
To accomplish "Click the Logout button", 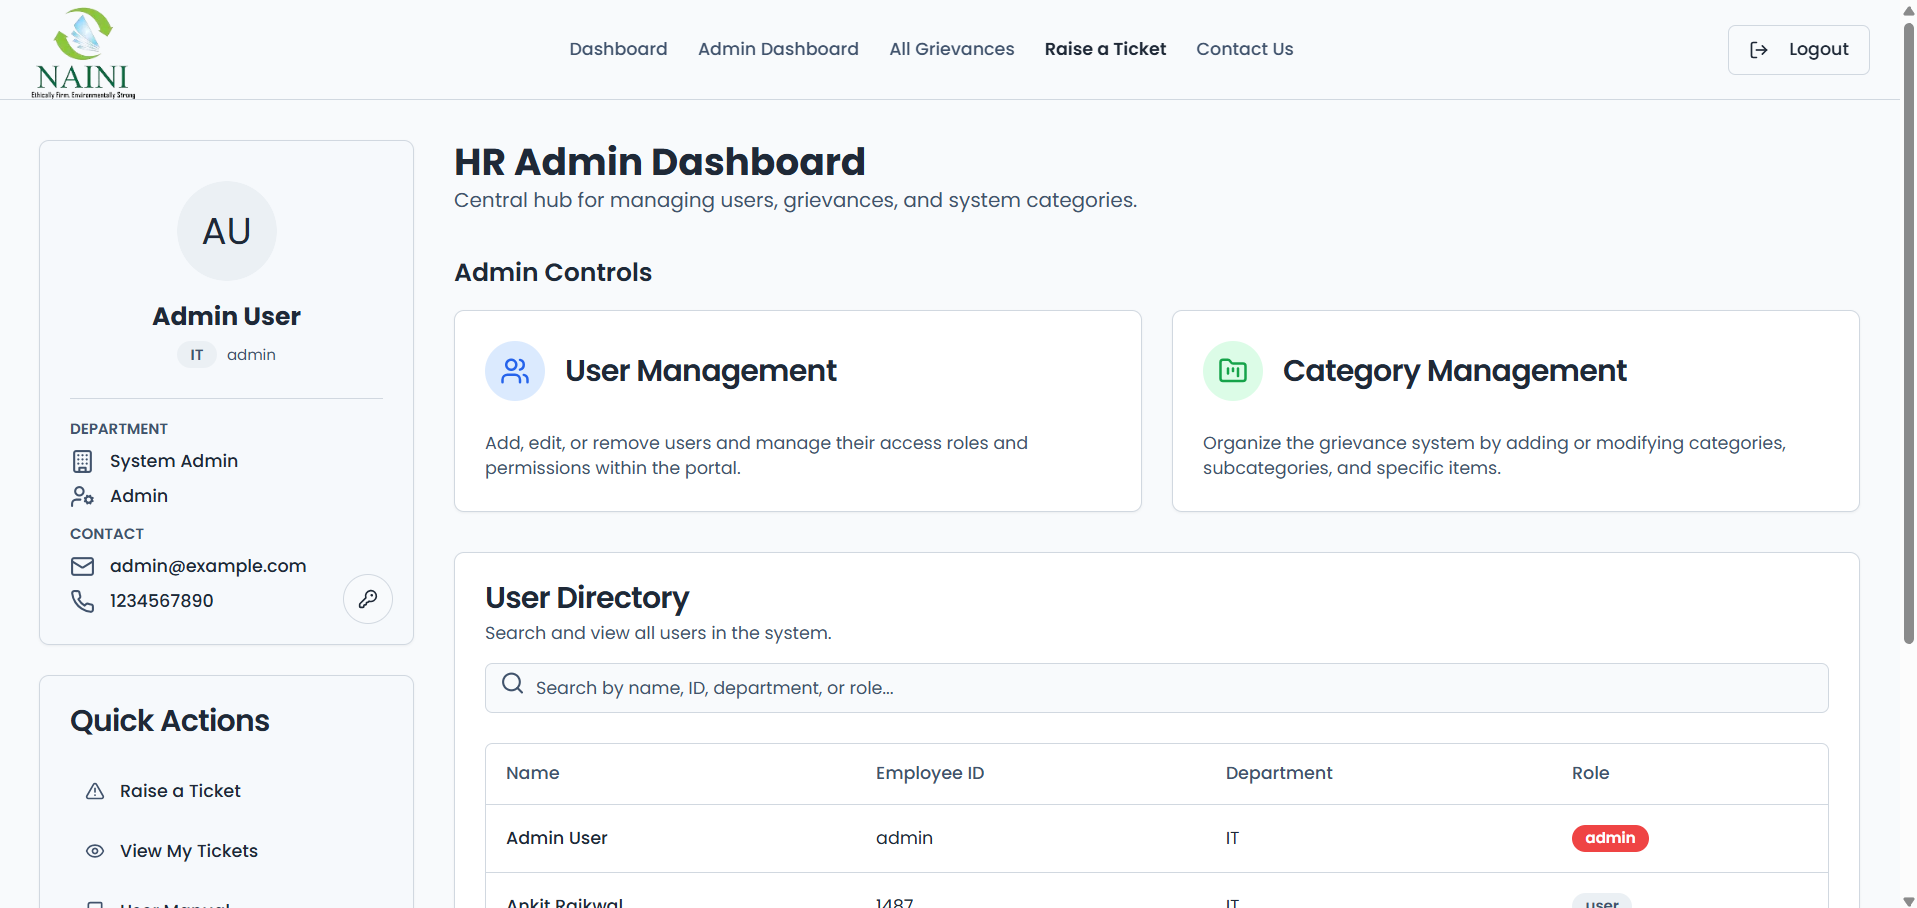I will (1798, 49).
